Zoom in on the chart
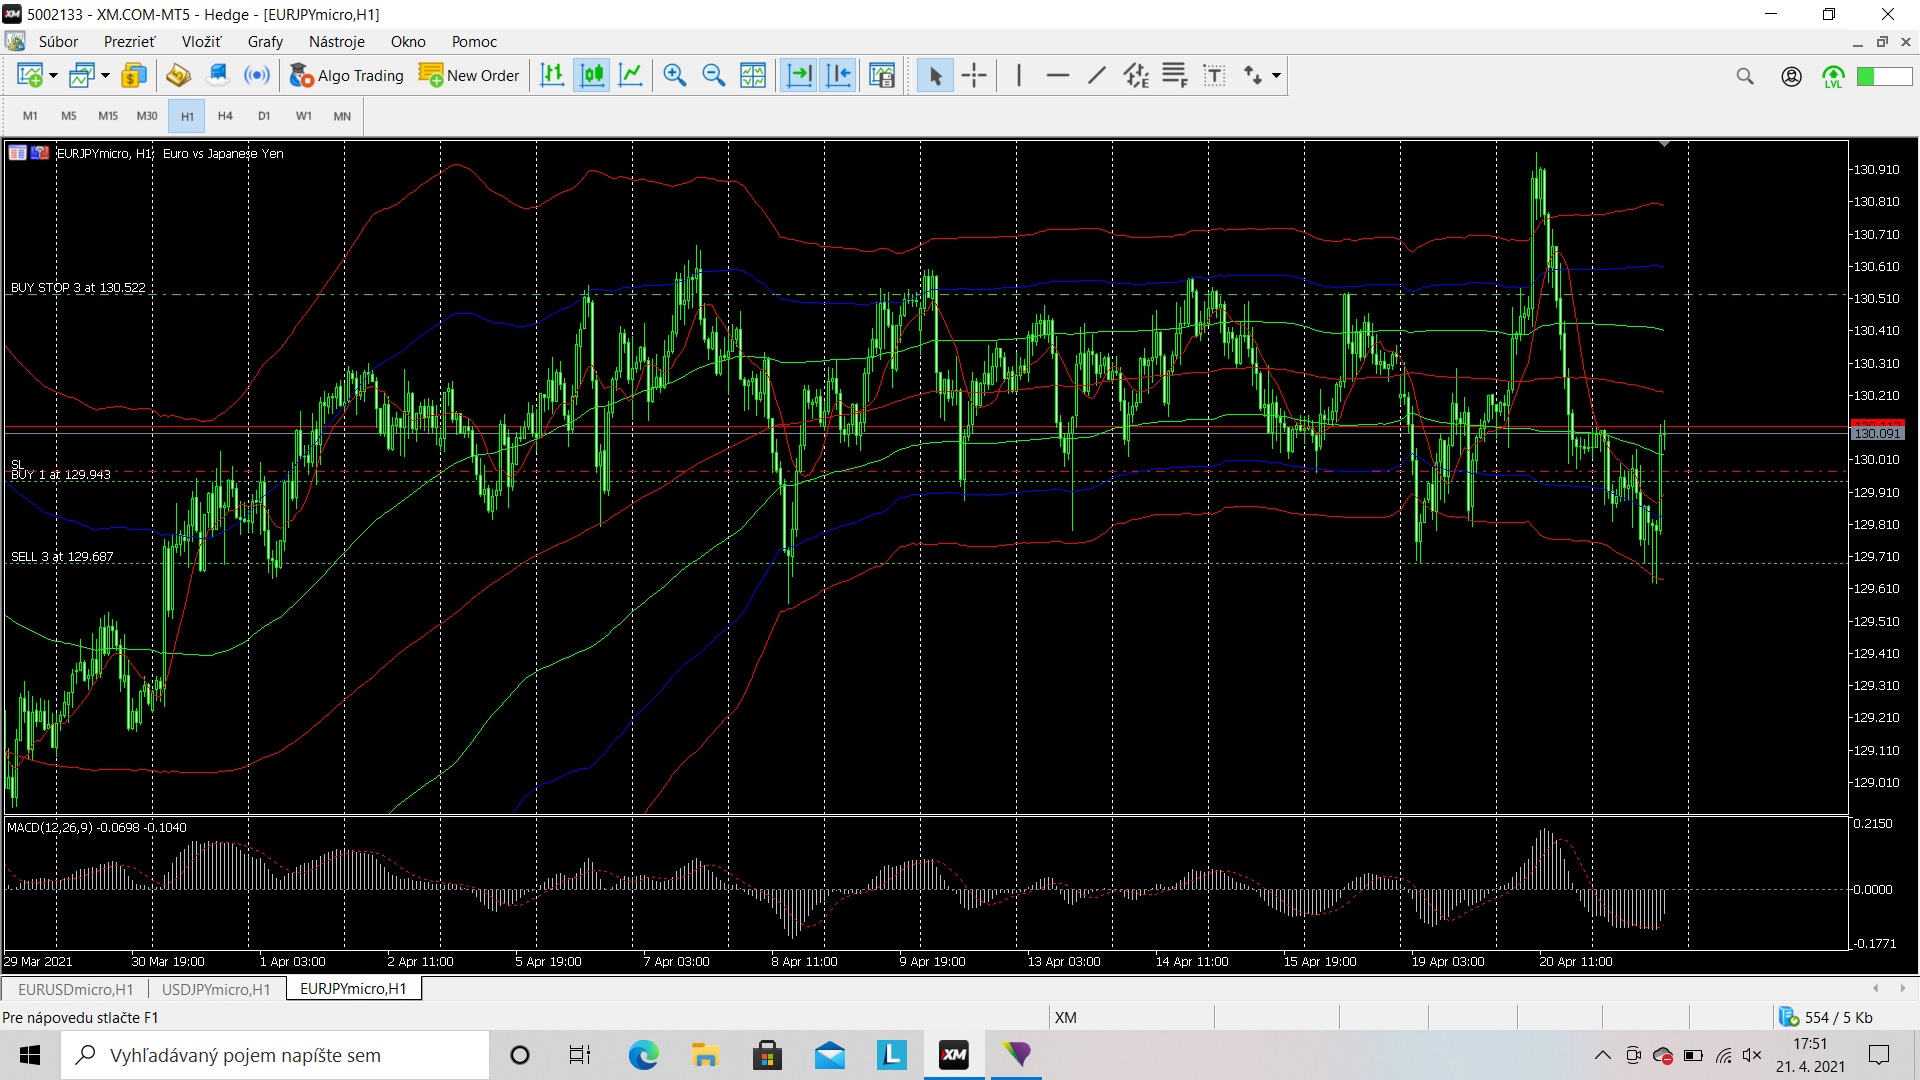1920x1080 pixels. coord(675,75)
